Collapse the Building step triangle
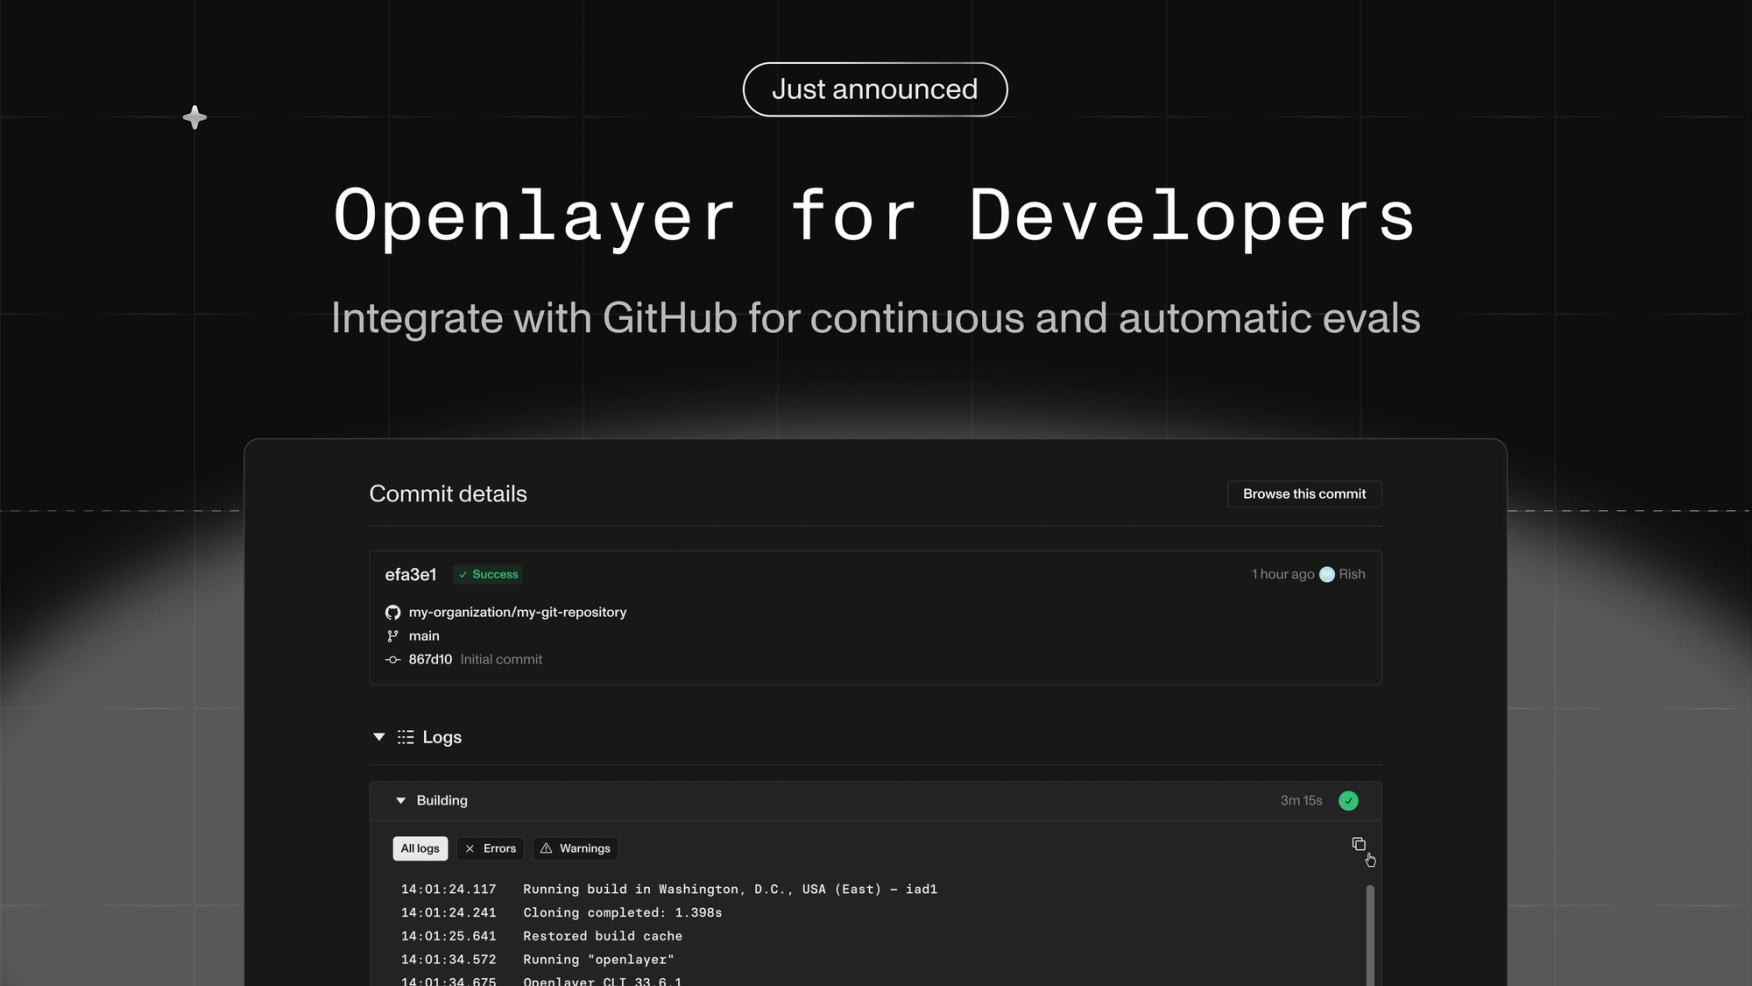The height and width of the screenshot is (986, 1752). coord(401,801)
